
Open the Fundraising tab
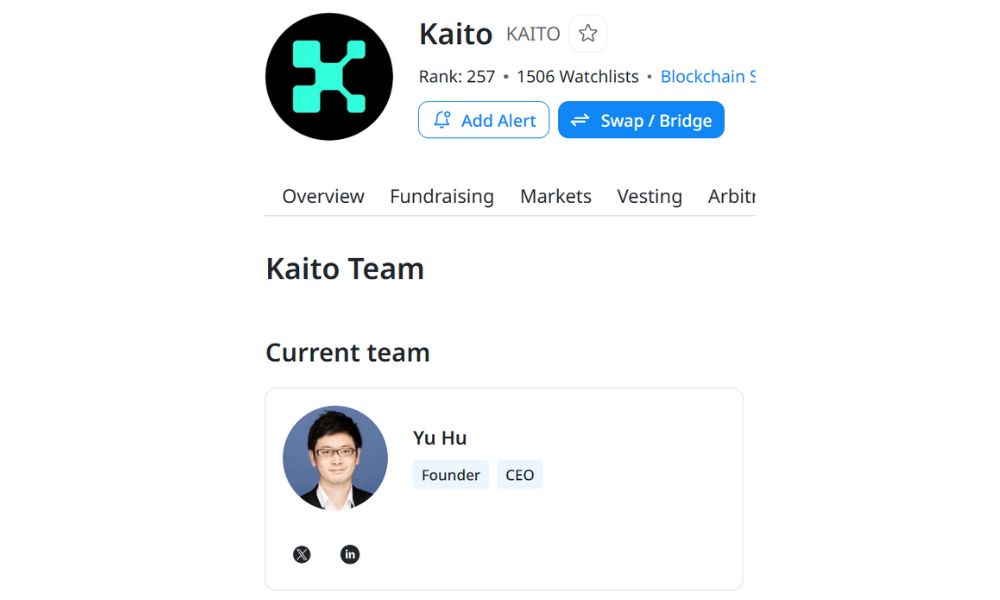pyautogui.click(x=442, y=196)
